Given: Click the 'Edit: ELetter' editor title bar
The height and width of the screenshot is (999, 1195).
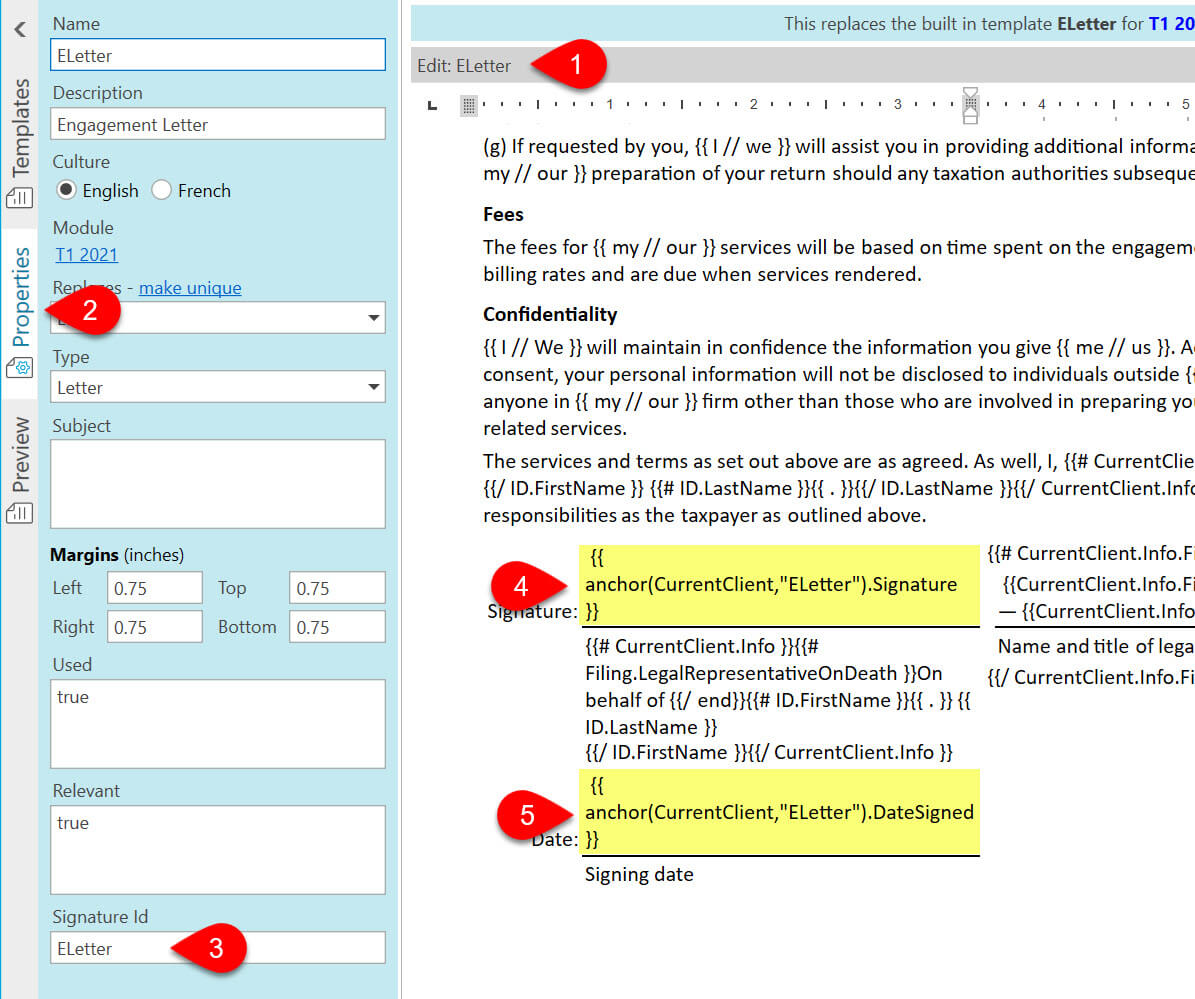Looking at the screenshot, I should 803,66.
